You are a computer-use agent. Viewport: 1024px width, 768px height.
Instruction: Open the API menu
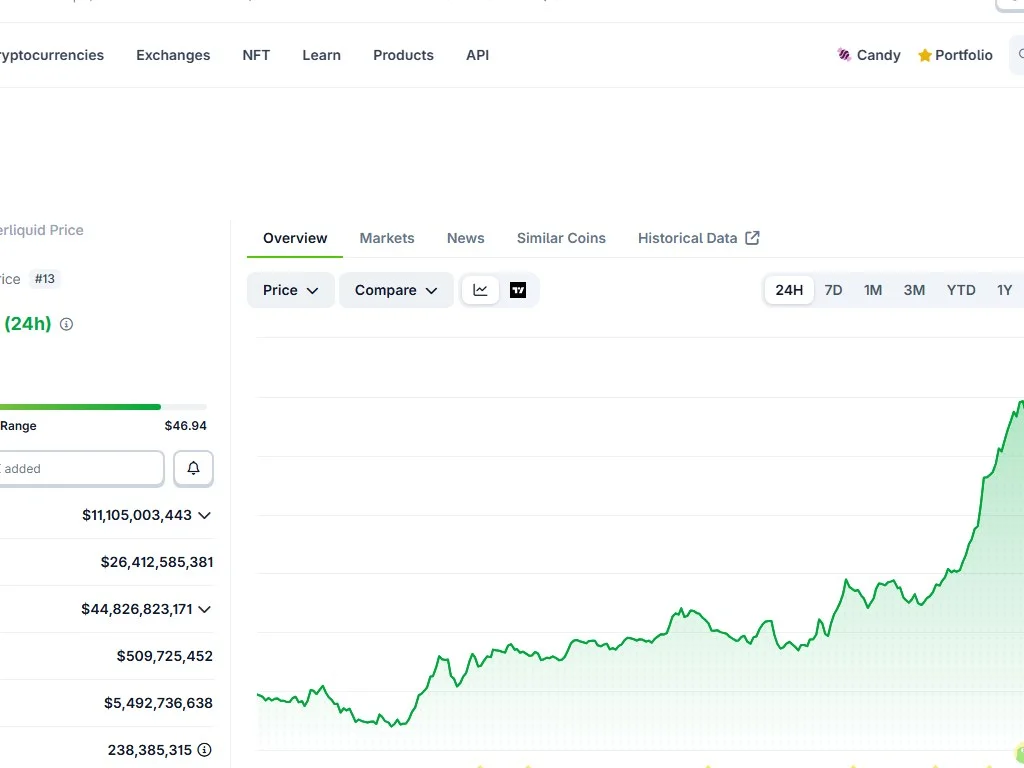[x=477, y=56]
